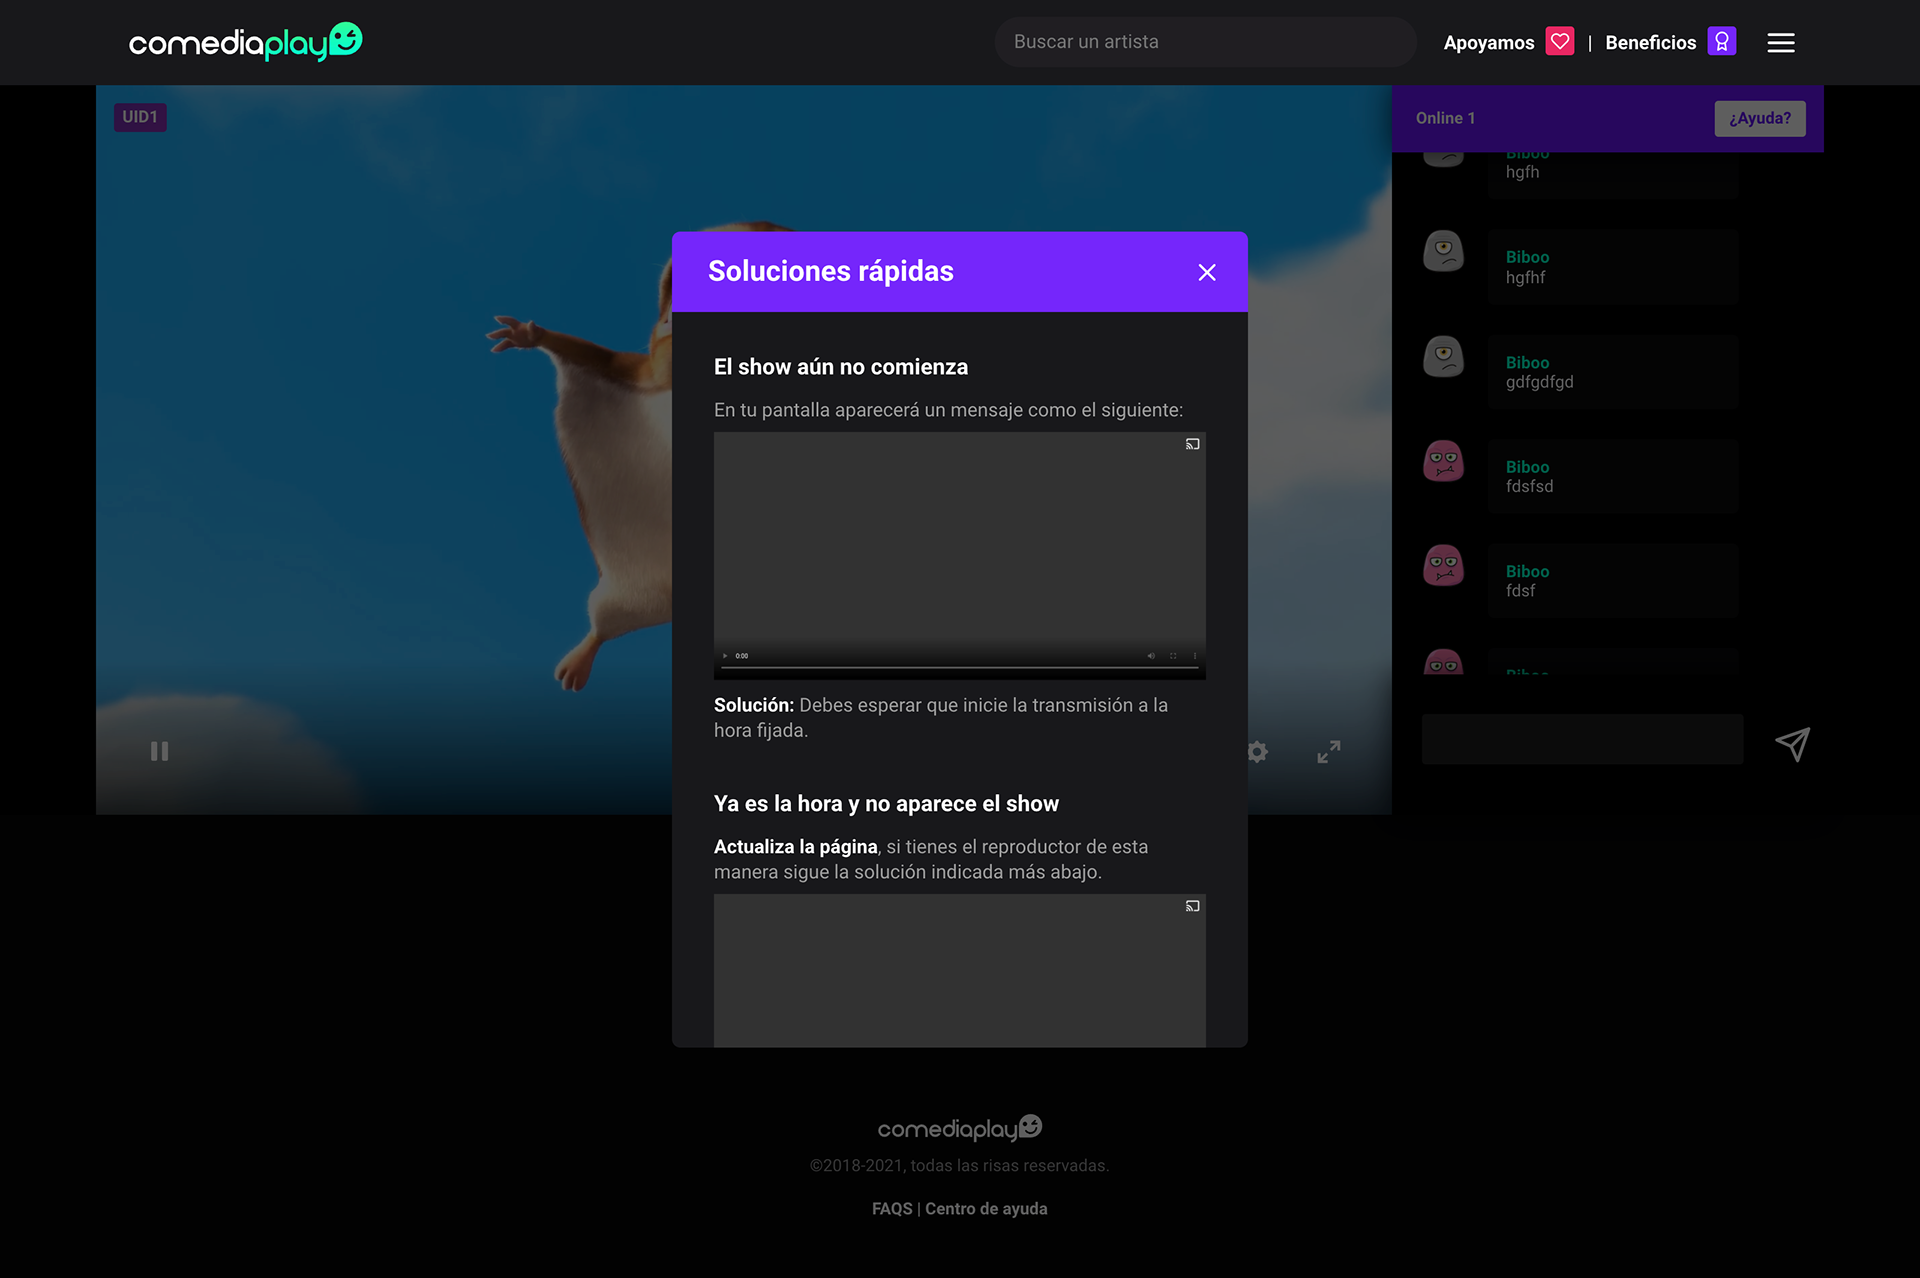Focus the chat message input box

point(1582,740)
